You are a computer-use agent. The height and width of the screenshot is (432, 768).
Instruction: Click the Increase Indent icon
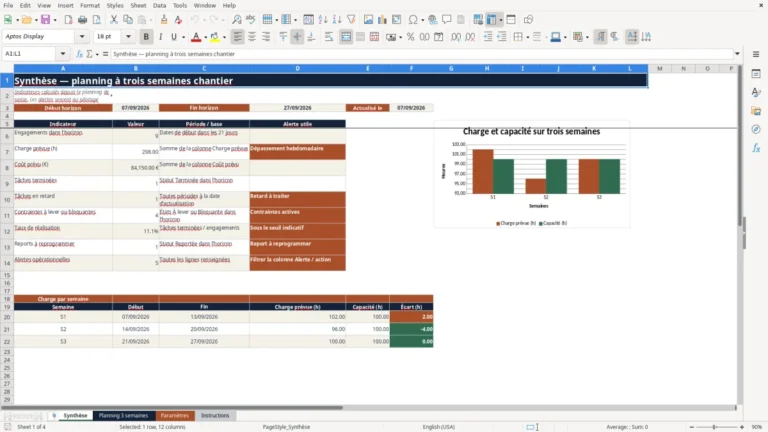[x=488, y=37]
